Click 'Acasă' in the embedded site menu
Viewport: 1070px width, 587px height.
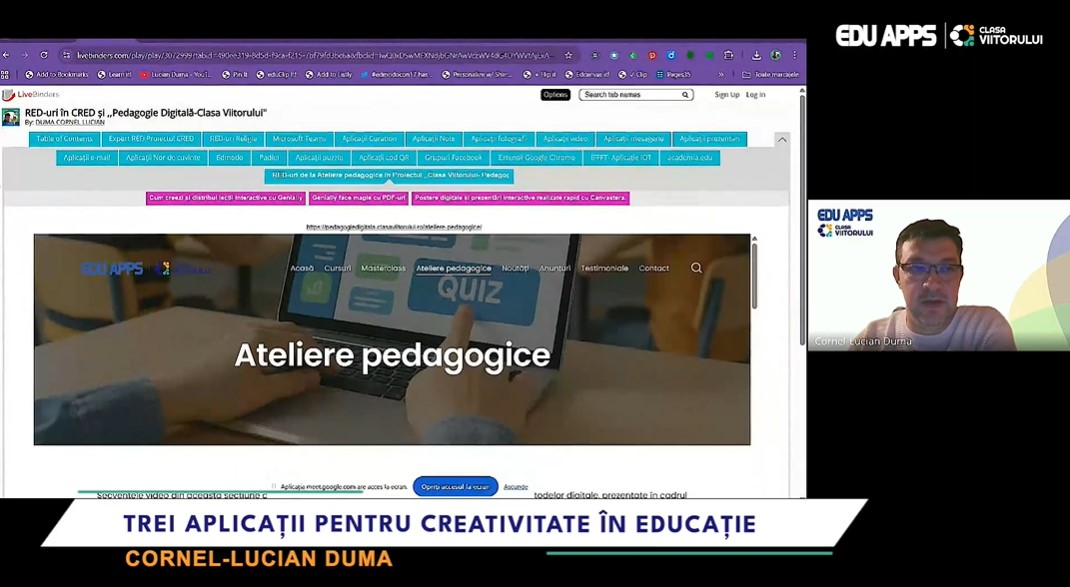302,268
